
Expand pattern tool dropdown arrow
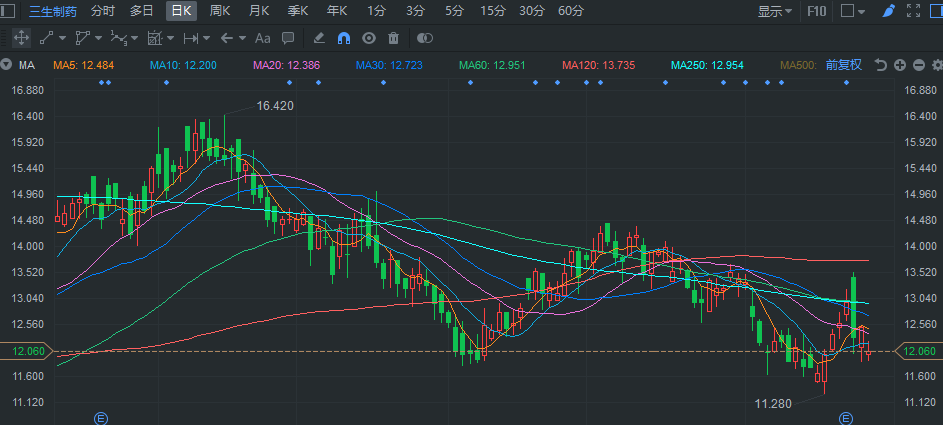(x=171, y=38)
